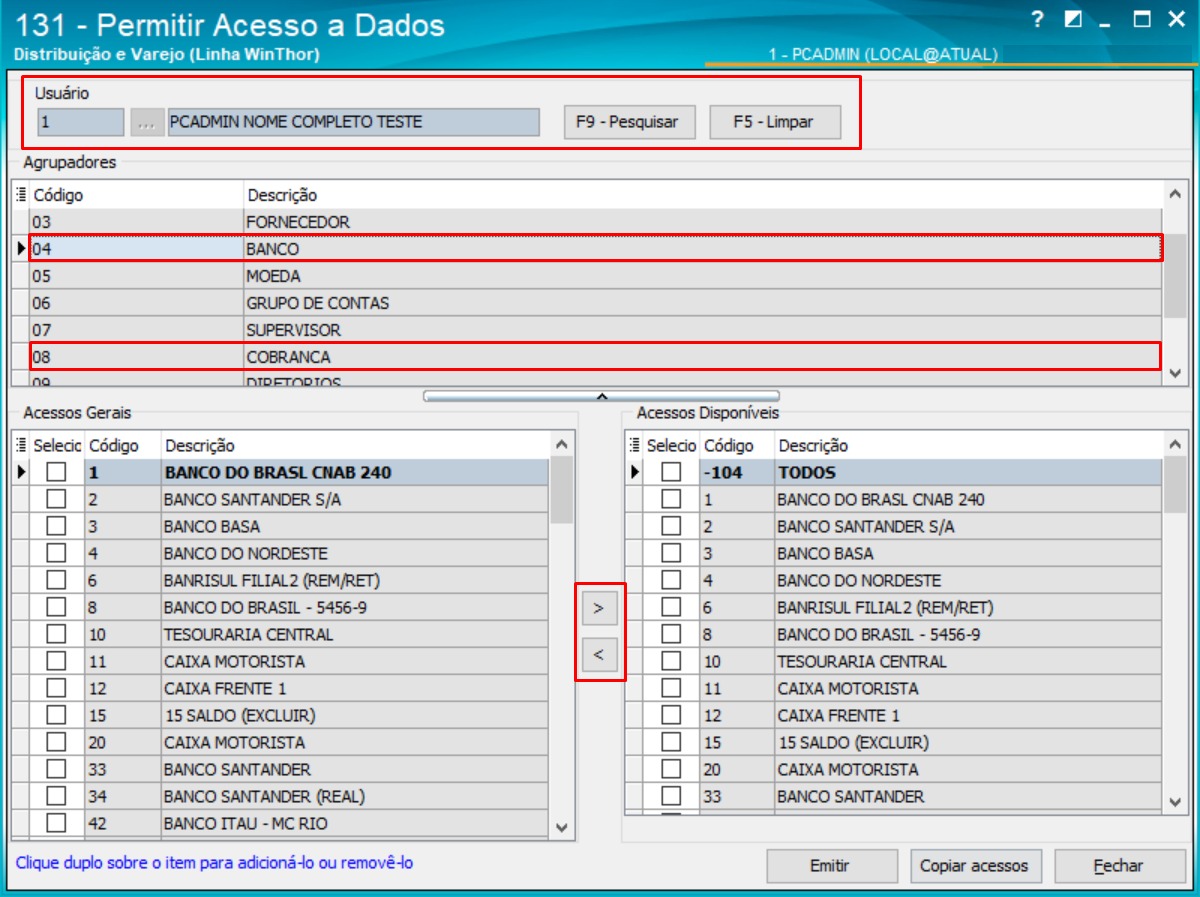Check BANCO DO BRASL CNAB 240 in Acessos Gerais
Screen dimensions: 1200x897
[57, 472]
